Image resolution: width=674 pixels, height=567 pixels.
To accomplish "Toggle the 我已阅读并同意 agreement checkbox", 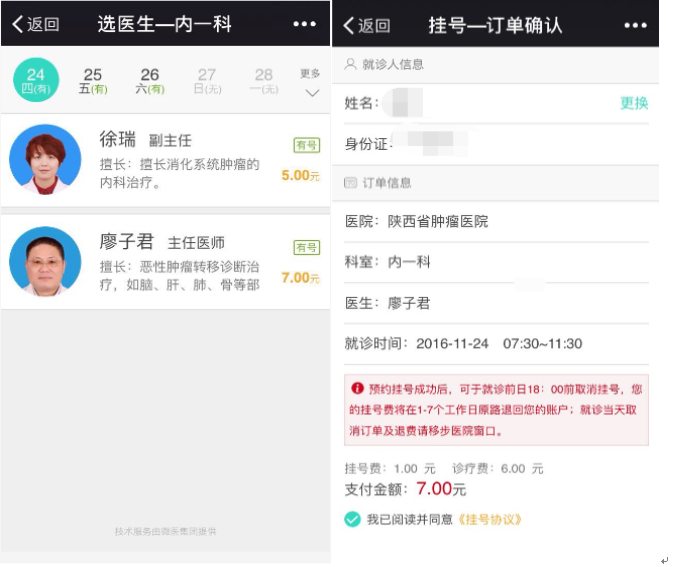I will coord(352,519).
